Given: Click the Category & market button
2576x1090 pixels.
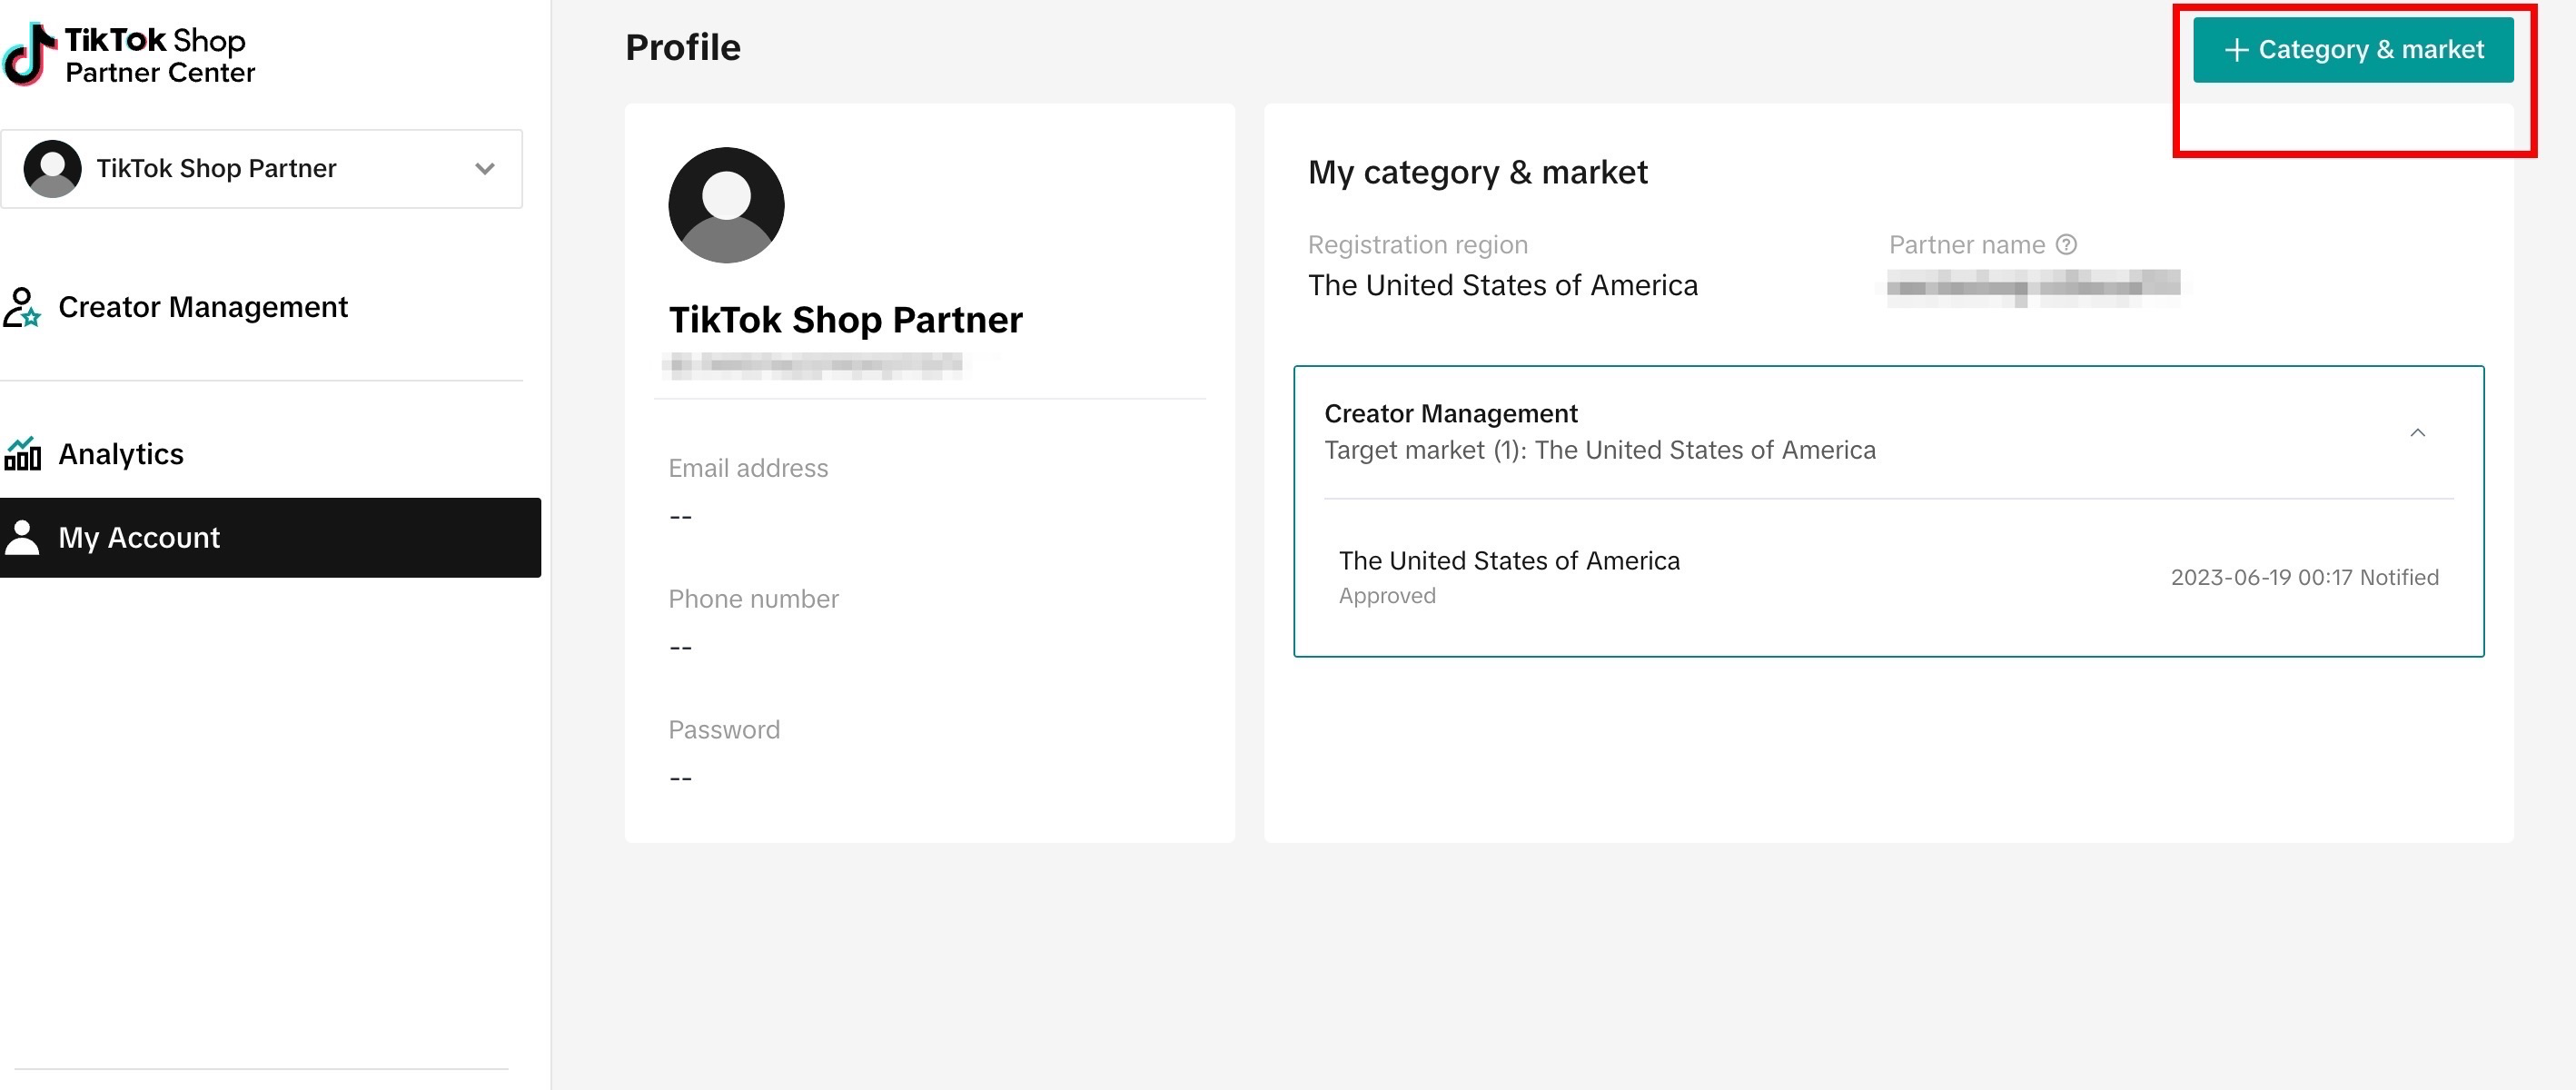Looking at the screenshot, I should 2370,50.
